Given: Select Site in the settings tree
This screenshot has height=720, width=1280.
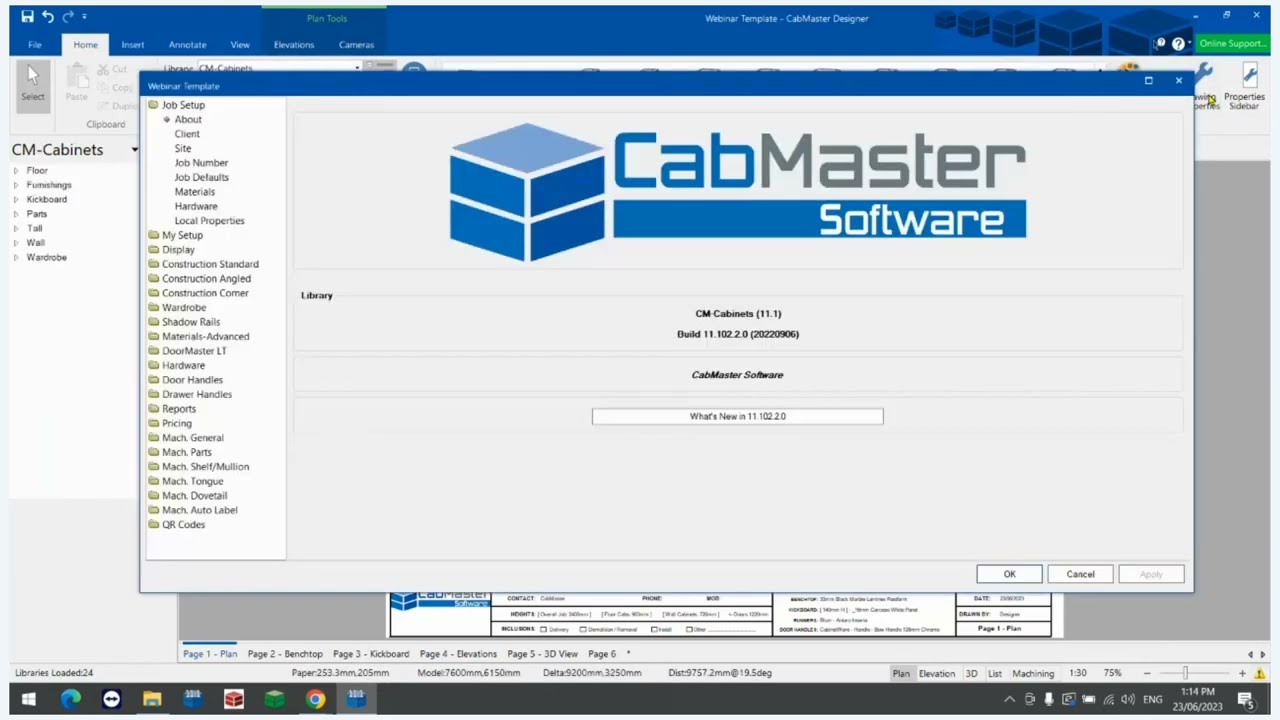Looking at the screenshot, I should click(183, 148).
